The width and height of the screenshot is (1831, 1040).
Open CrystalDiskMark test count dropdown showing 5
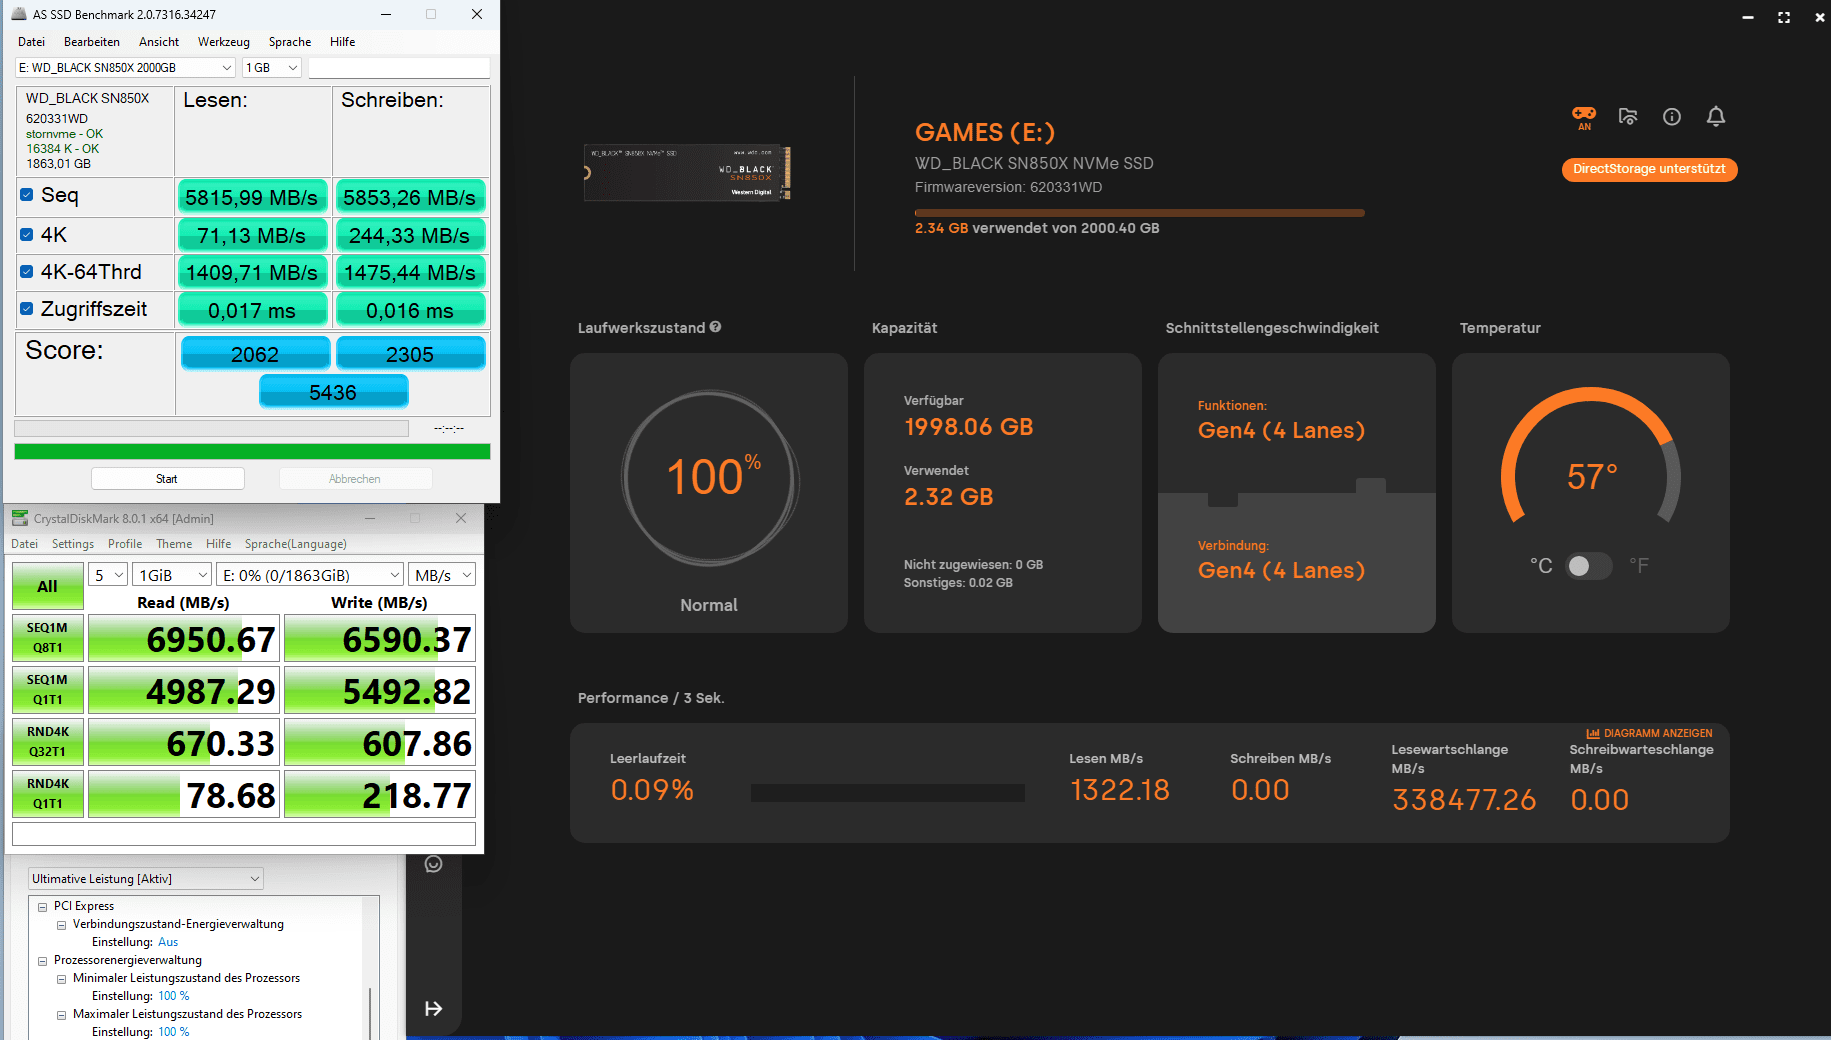click(x=108, y=575)
